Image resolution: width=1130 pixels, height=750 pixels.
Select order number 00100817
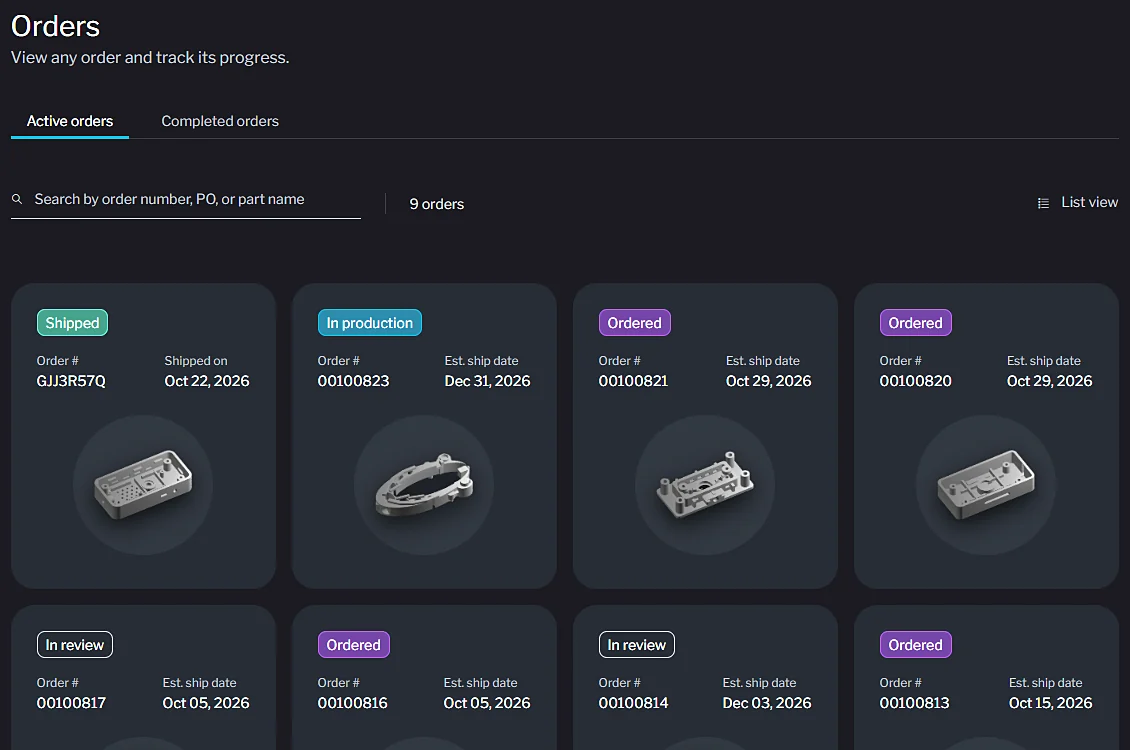click(x=71, y=703)
